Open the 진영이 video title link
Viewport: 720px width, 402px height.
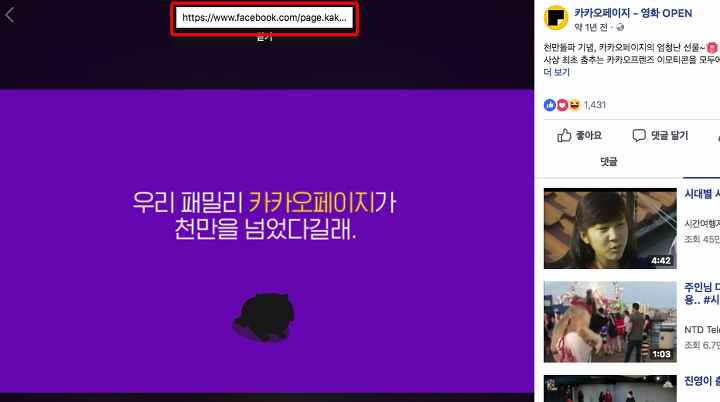click(702, 381)
